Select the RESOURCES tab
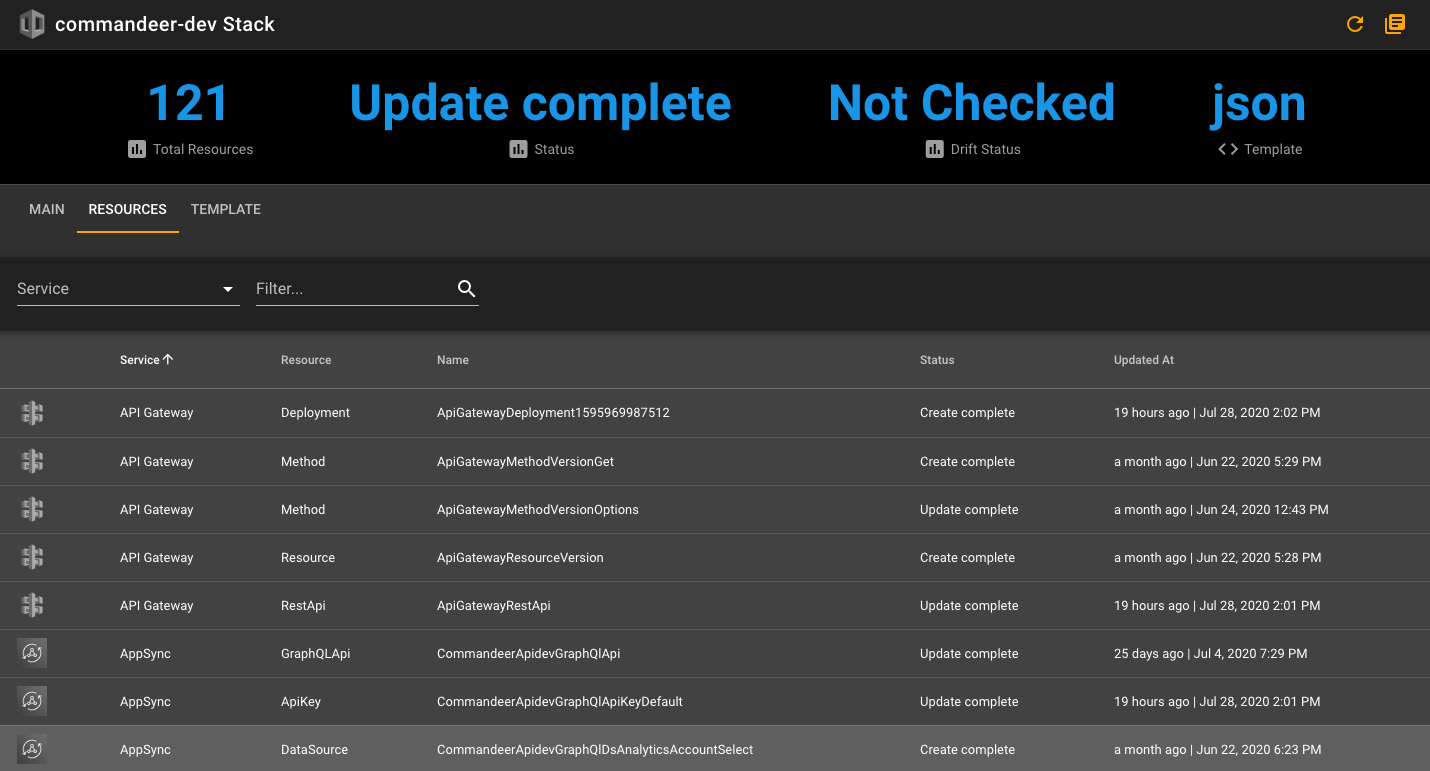This screenshot has width=1430, height=771. (128, 209)
